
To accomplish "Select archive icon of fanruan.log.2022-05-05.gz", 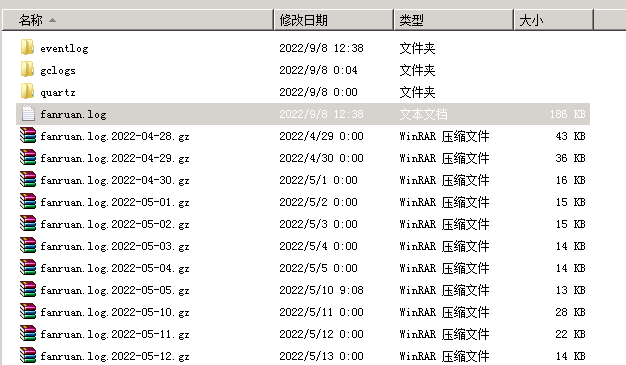I will 28,289.
